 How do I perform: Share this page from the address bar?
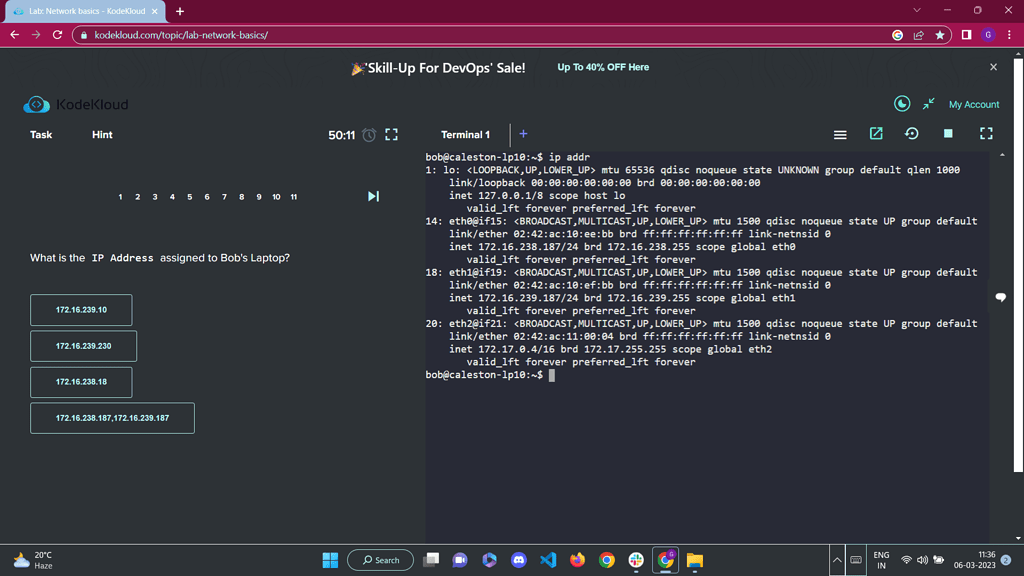pos(919,35)
